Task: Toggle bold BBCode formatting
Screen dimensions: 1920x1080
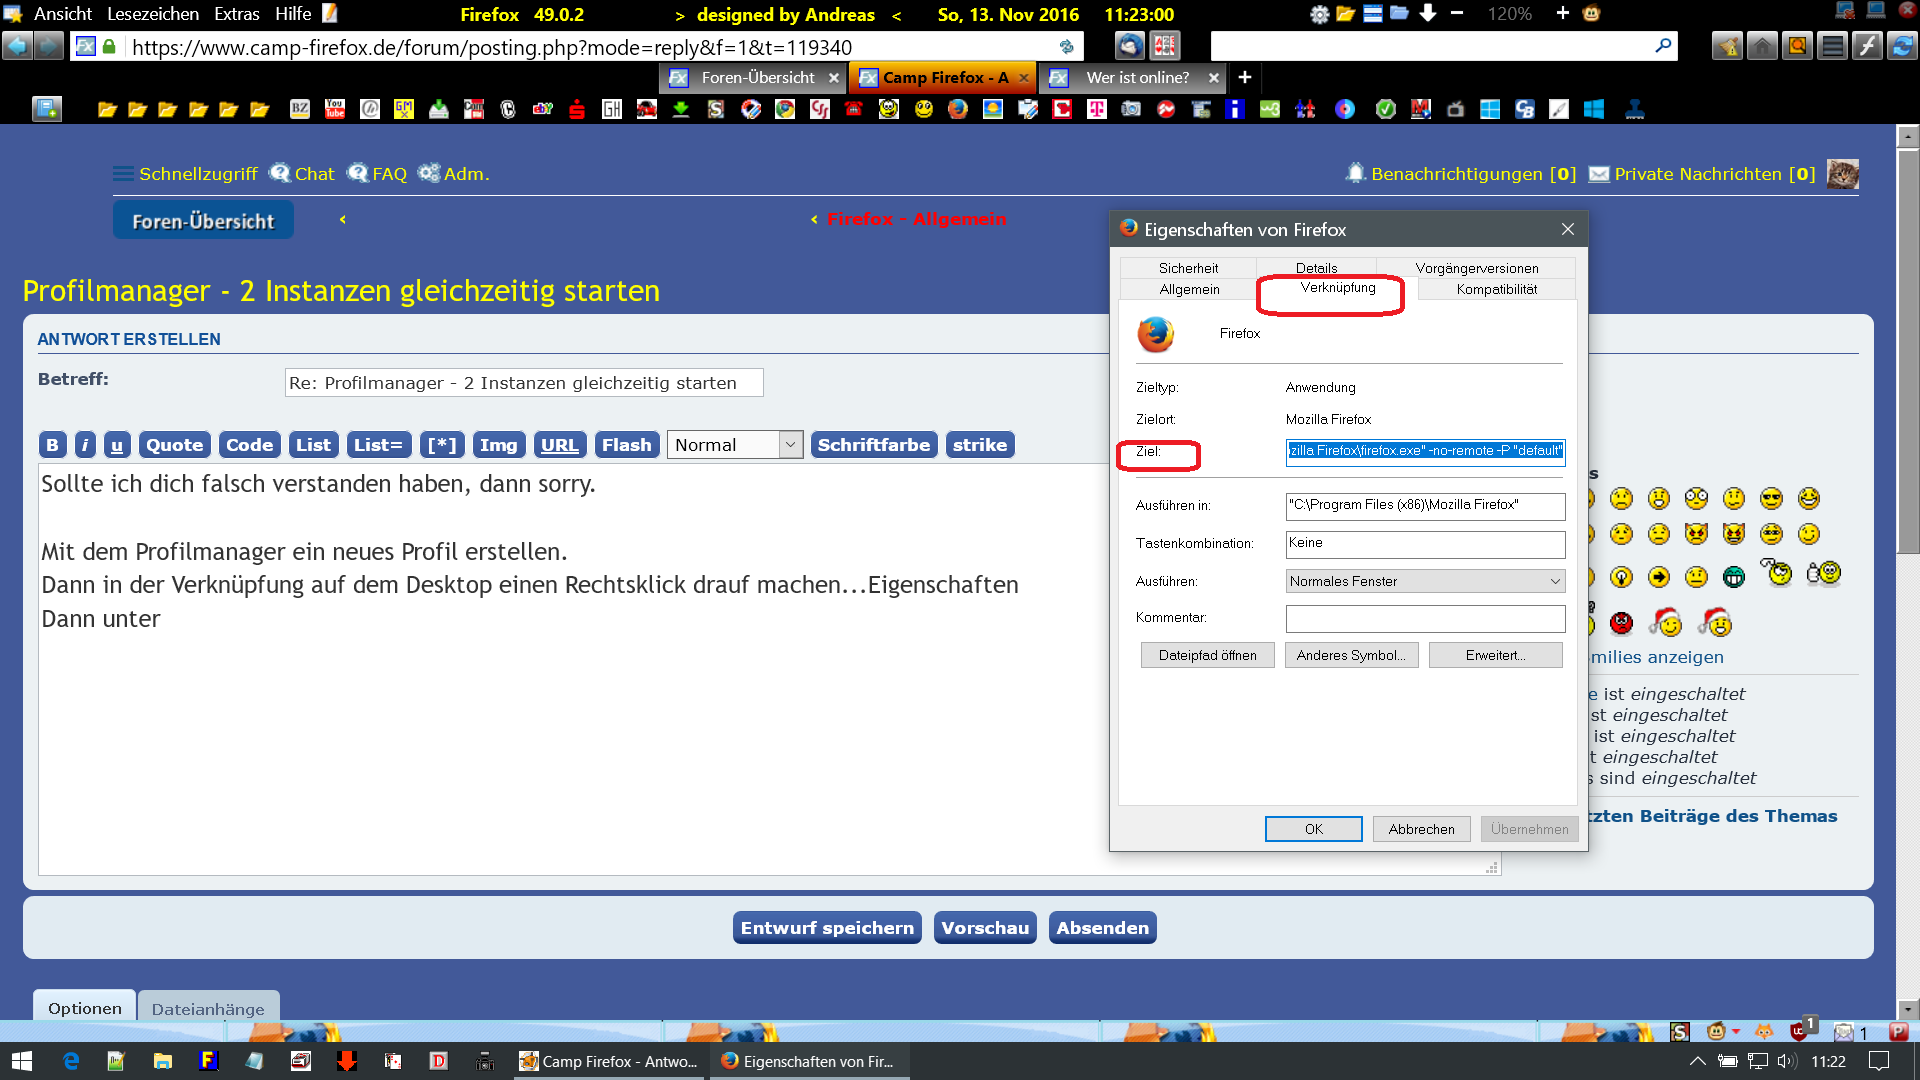Action: click(53, 445)
